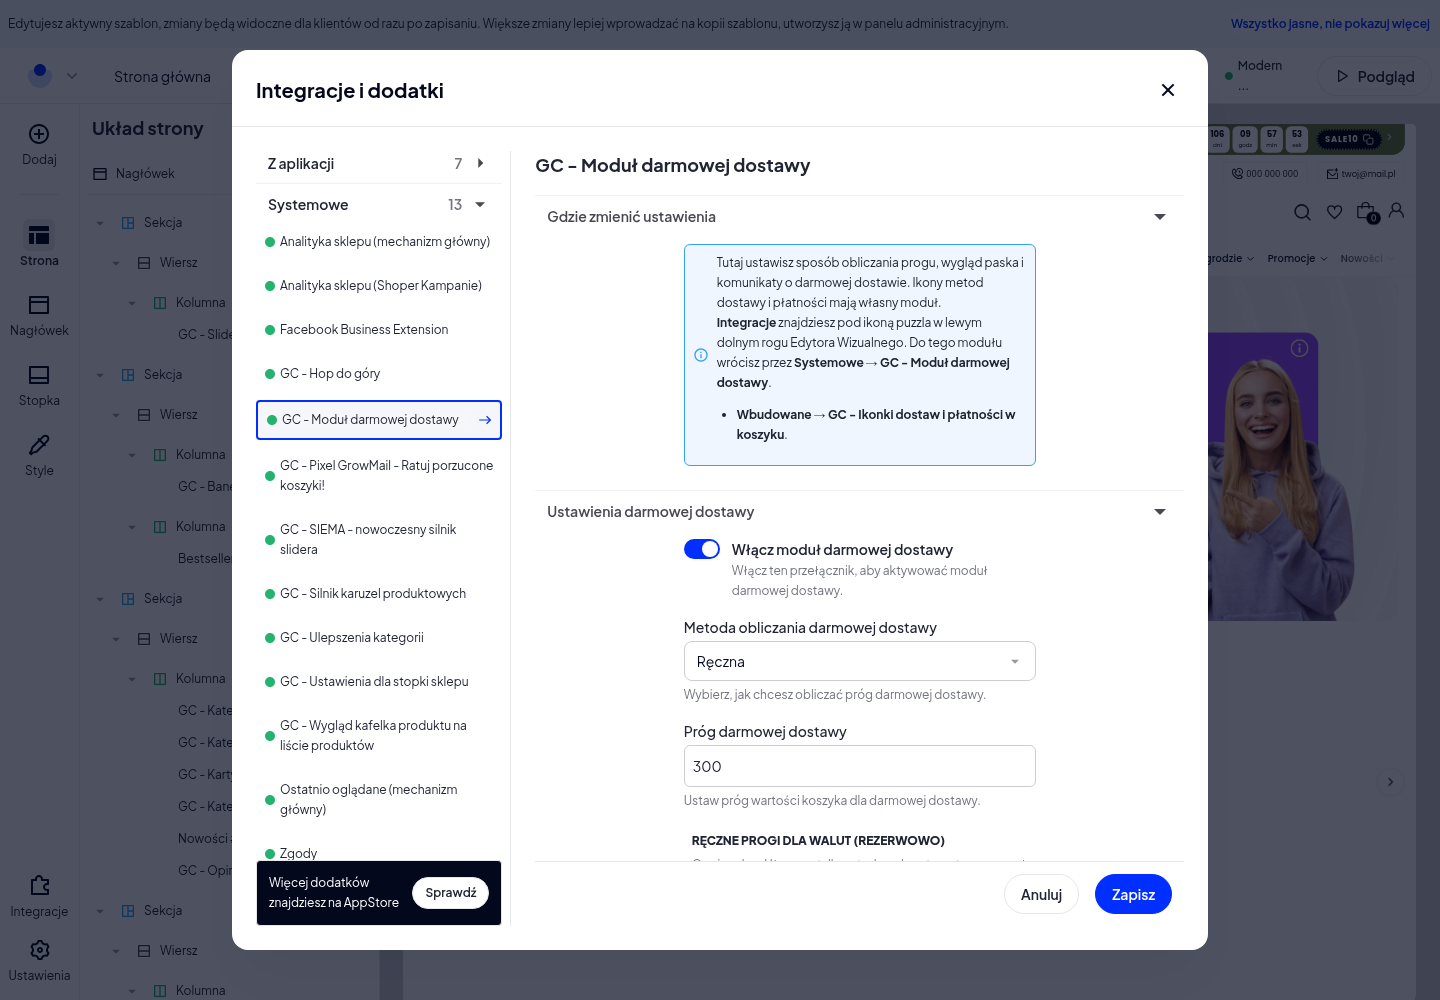
Task: Close the Integracje i dodatki dialog
Action: point(1167,90)
